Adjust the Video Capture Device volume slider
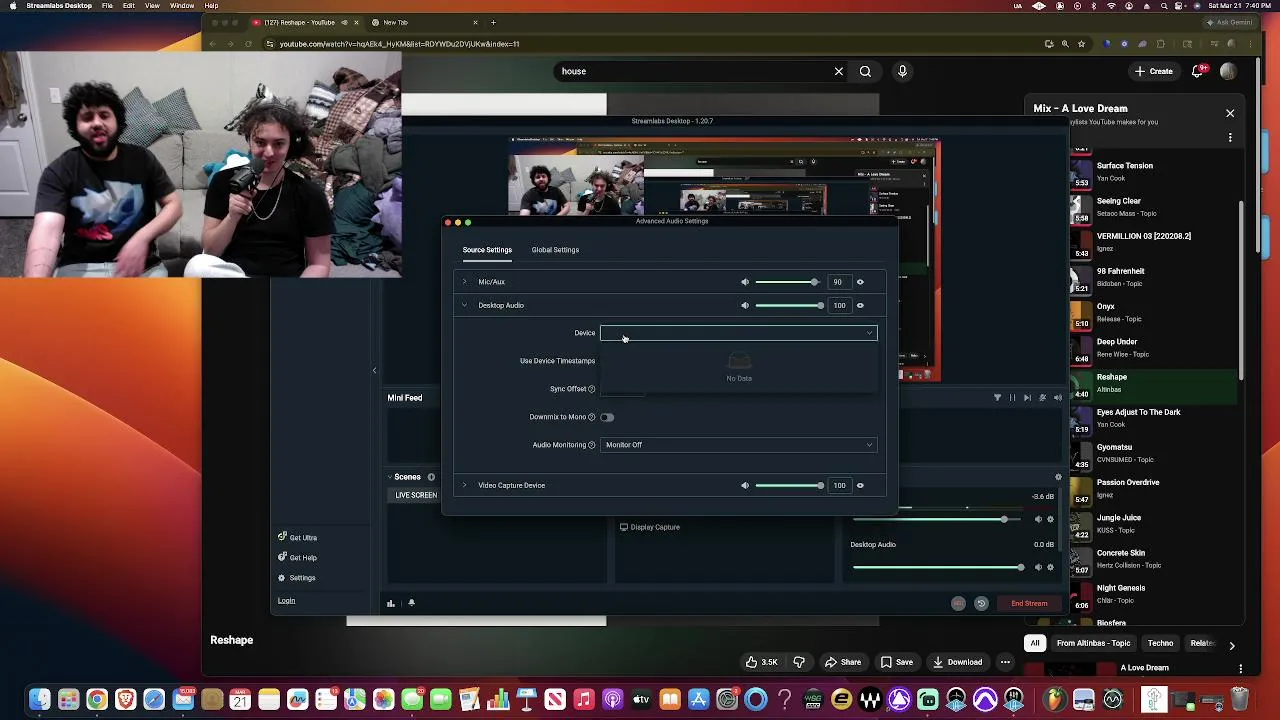The height and width of the screenshot is (720, 1280). (788, 485)
